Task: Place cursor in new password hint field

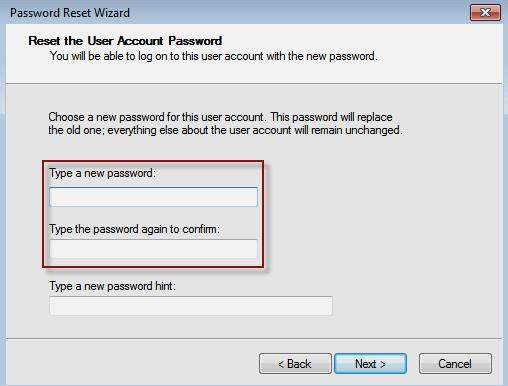Action: pyautogui.click(x=191, y=306)
